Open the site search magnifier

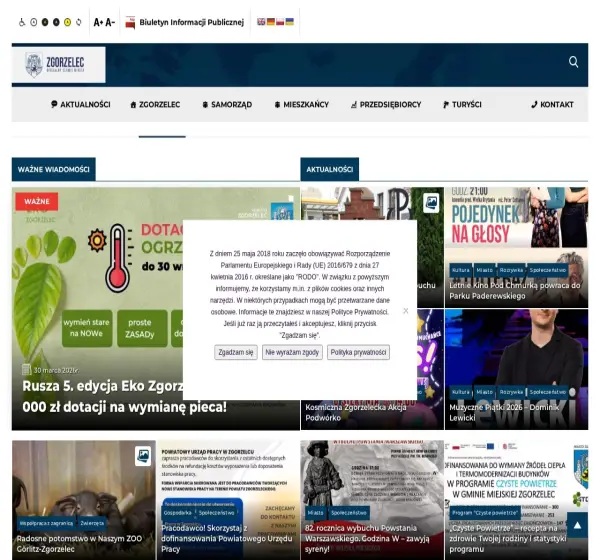click(573, 62)
